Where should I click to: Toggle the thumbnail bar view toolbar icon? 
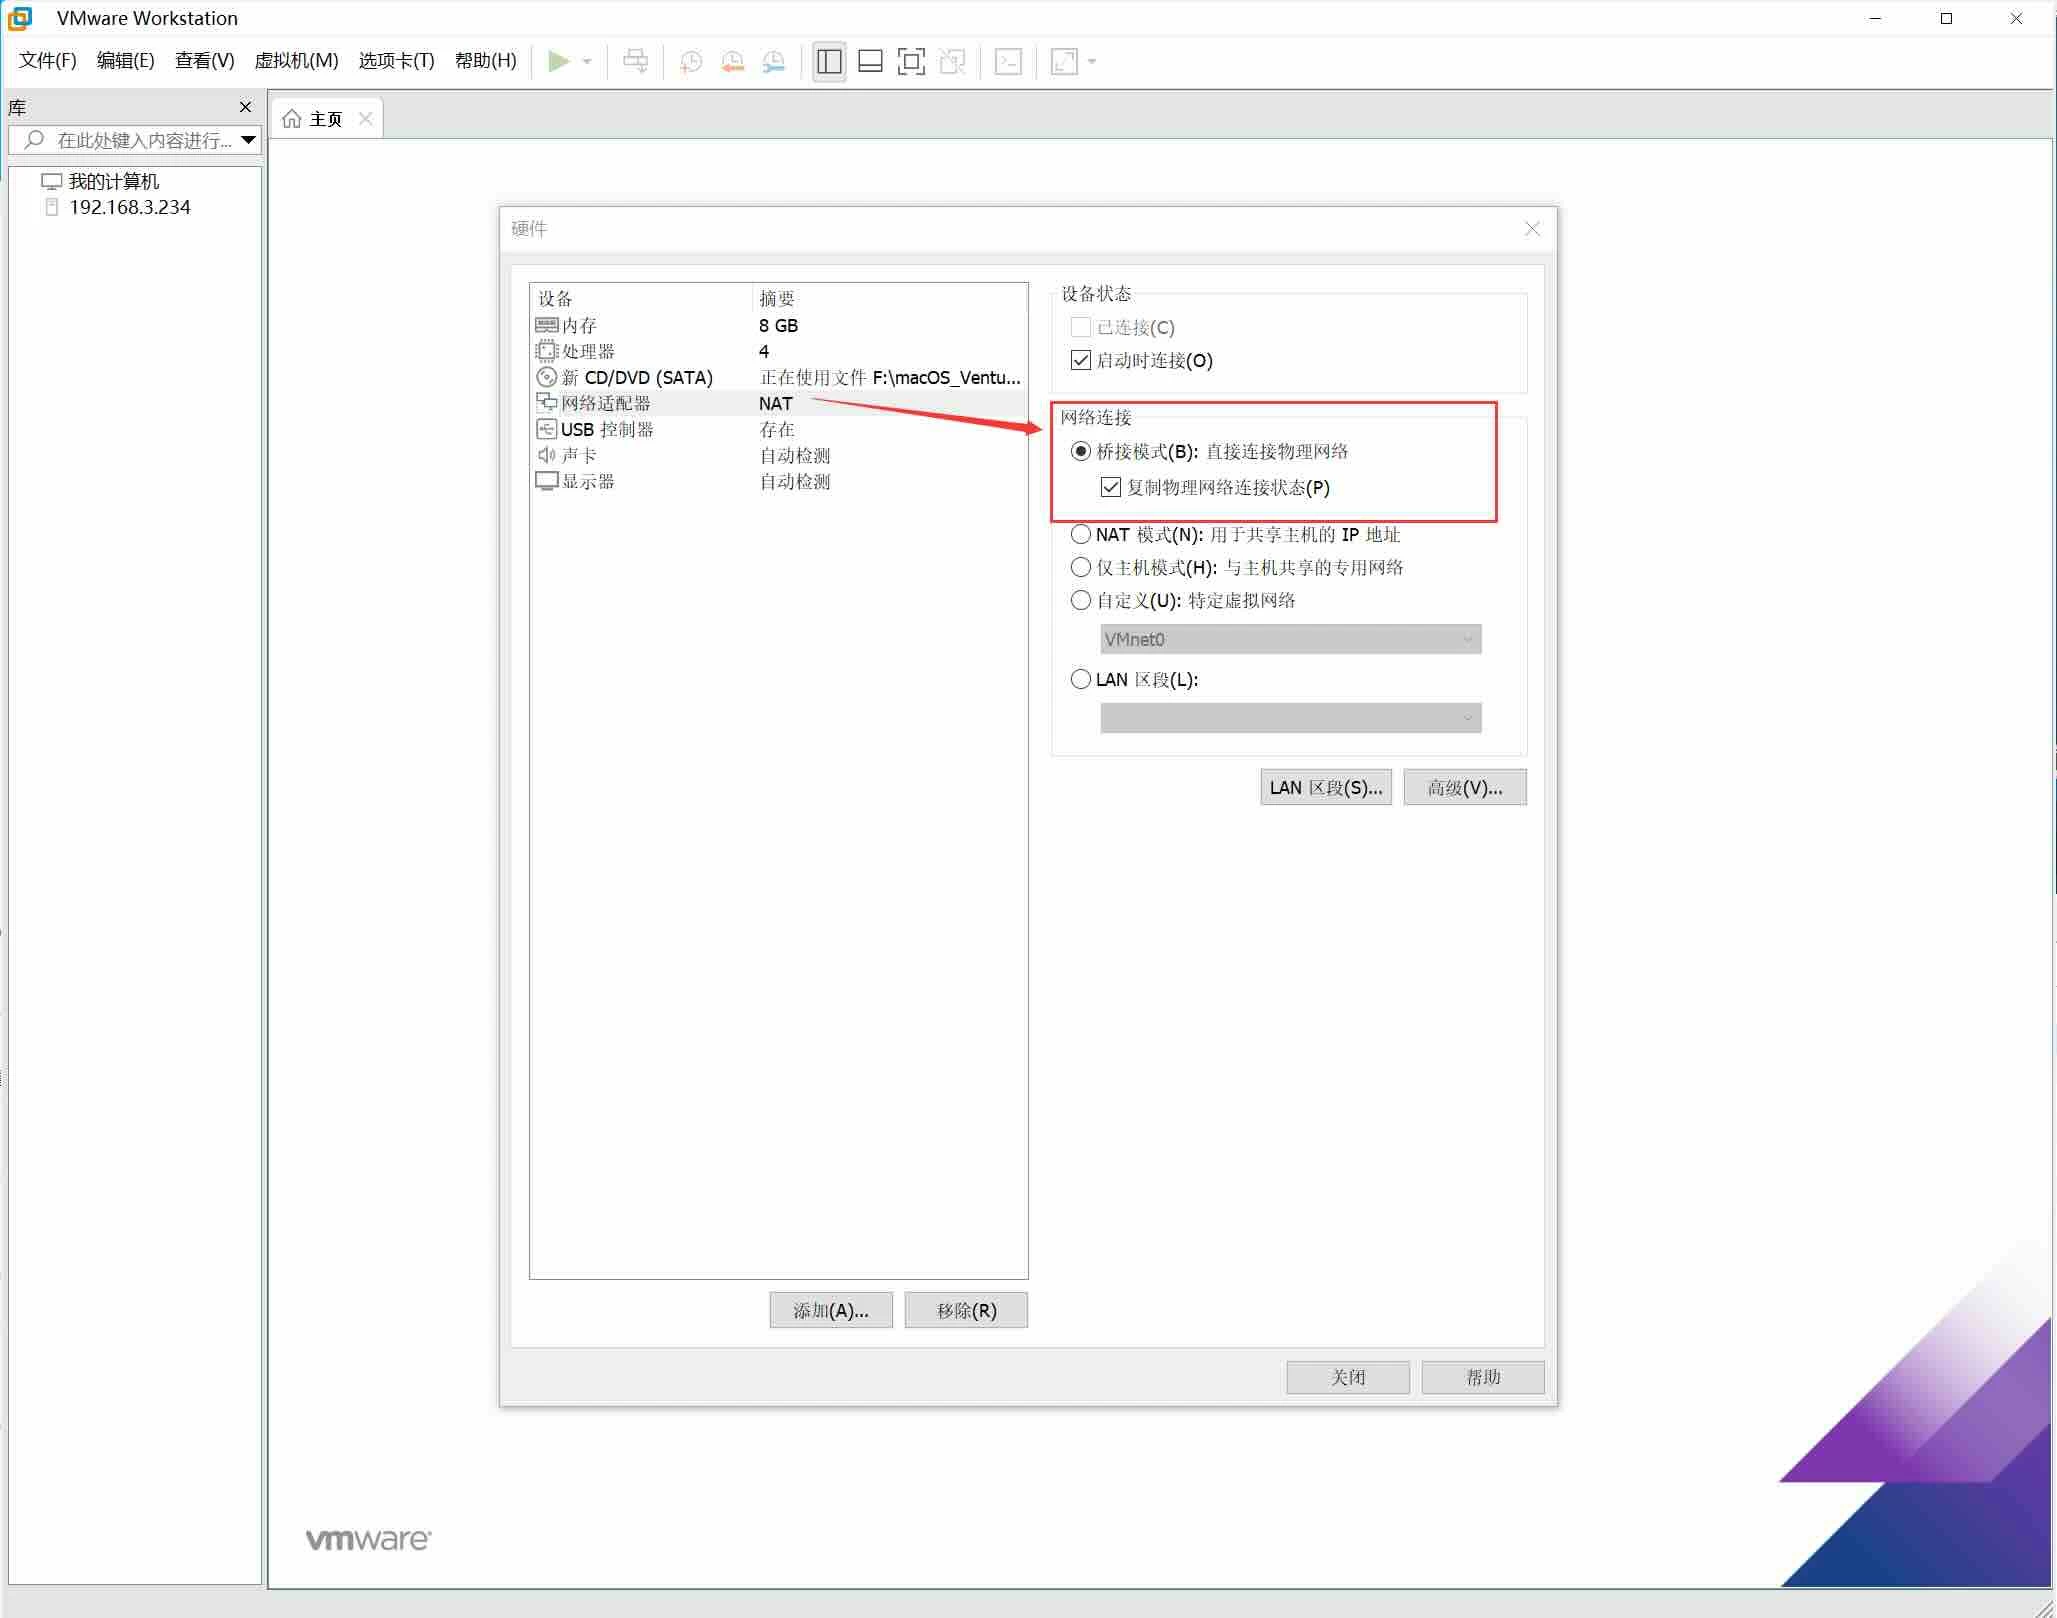click(870, 61)
